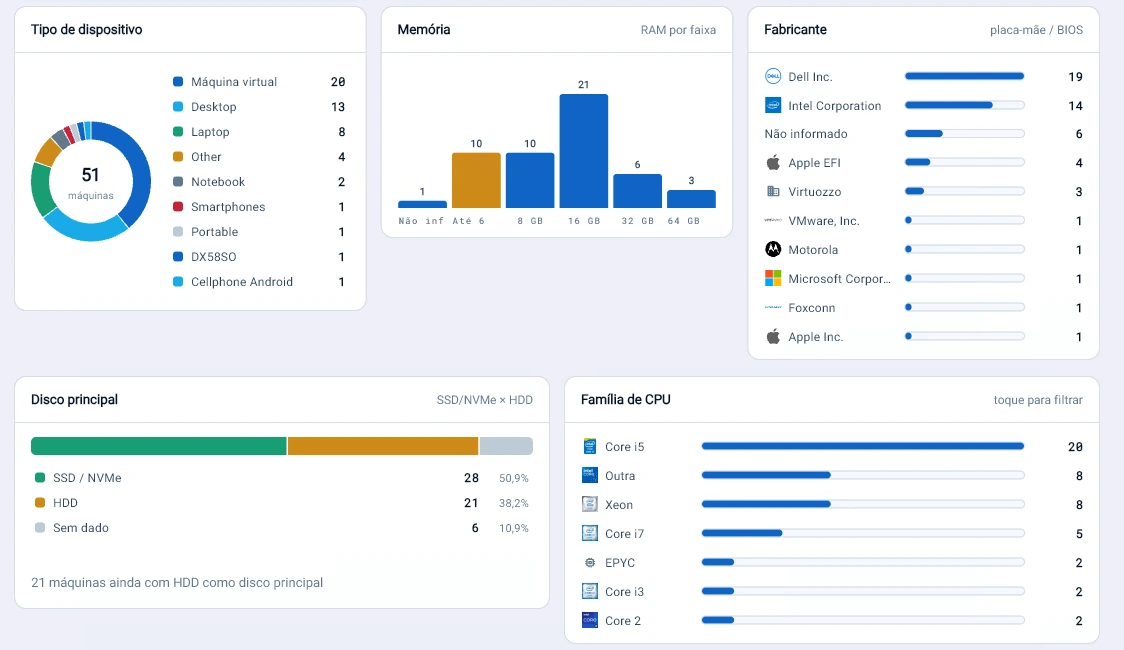Click the SSD / NVMe legend swatch

[40, 477]
